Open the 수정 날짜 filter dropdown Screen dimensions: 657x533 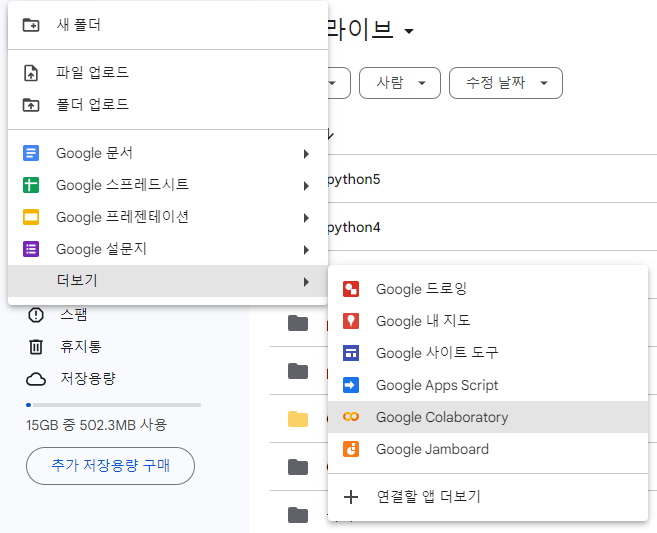click(x=506, y=83)
